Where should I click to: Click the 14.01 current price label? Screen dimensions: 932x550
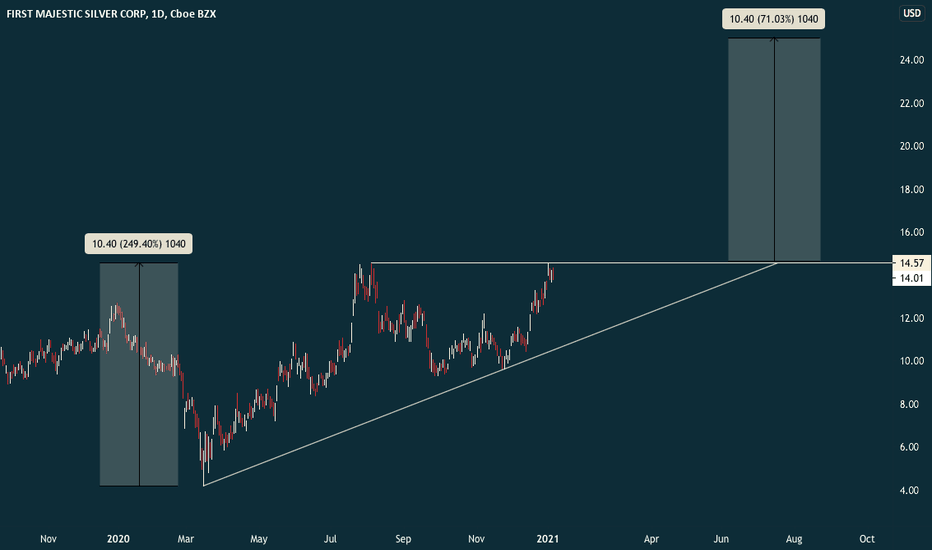click(911, 278)
